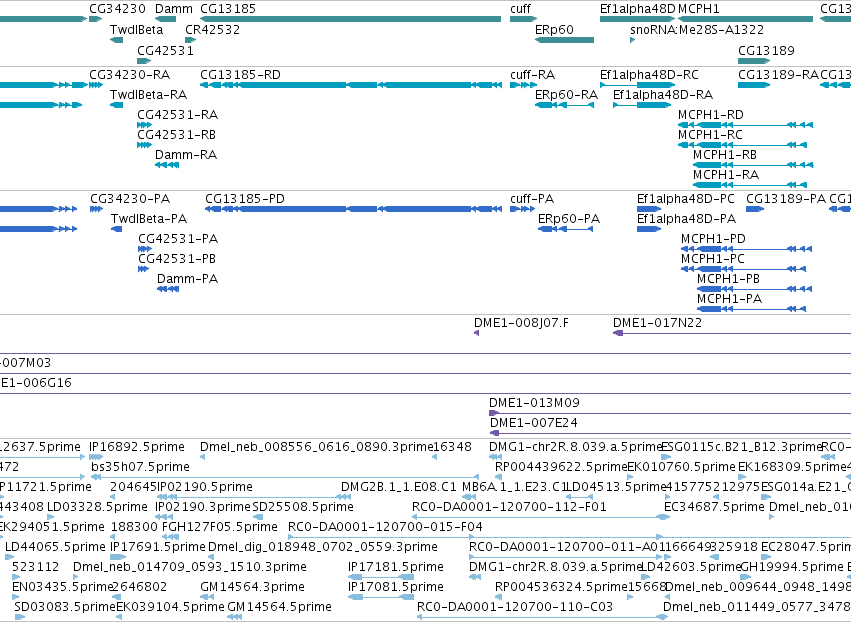Viewport: 851px width, 622px height.
Task: Select the ERp60-PA protein label
Action: click(x=569, y=219)
